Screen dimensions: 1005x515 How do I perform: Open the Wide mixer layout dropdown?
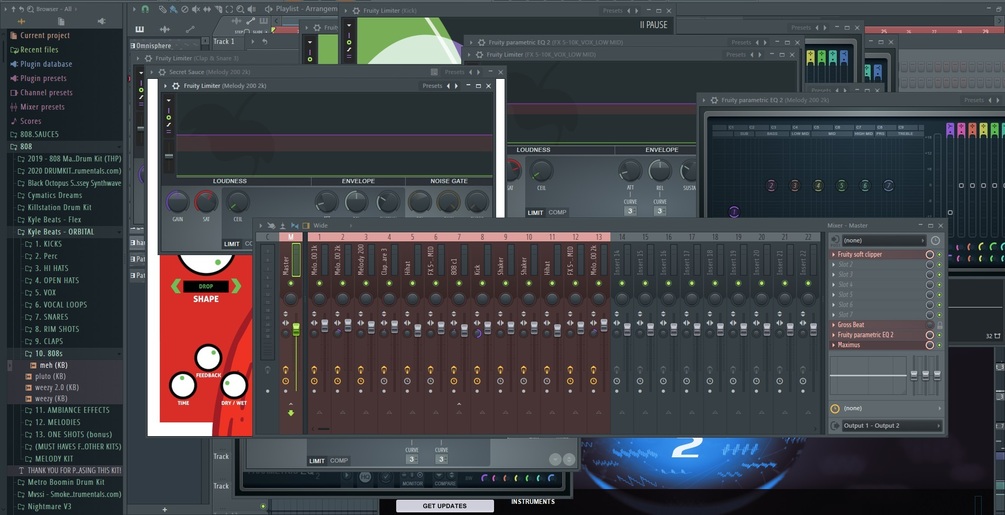pos(332,225)
